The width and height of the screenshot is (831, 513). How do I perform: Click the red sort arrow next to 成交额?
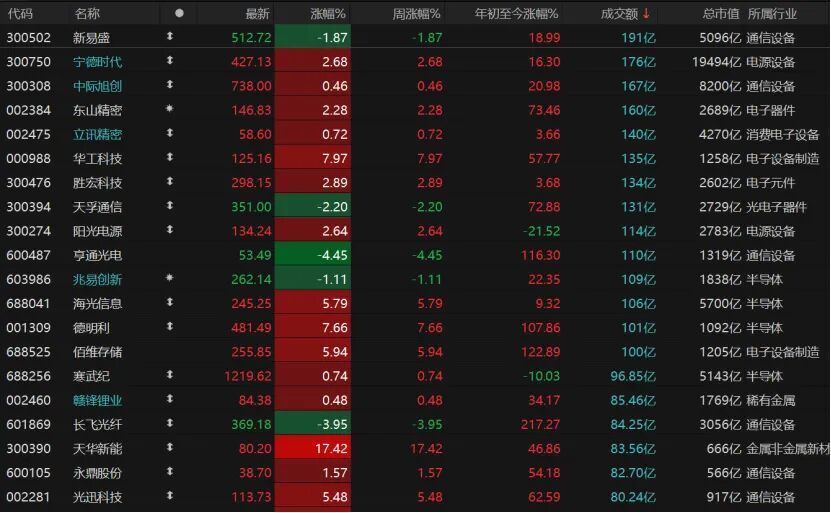(x=646, y=13)
